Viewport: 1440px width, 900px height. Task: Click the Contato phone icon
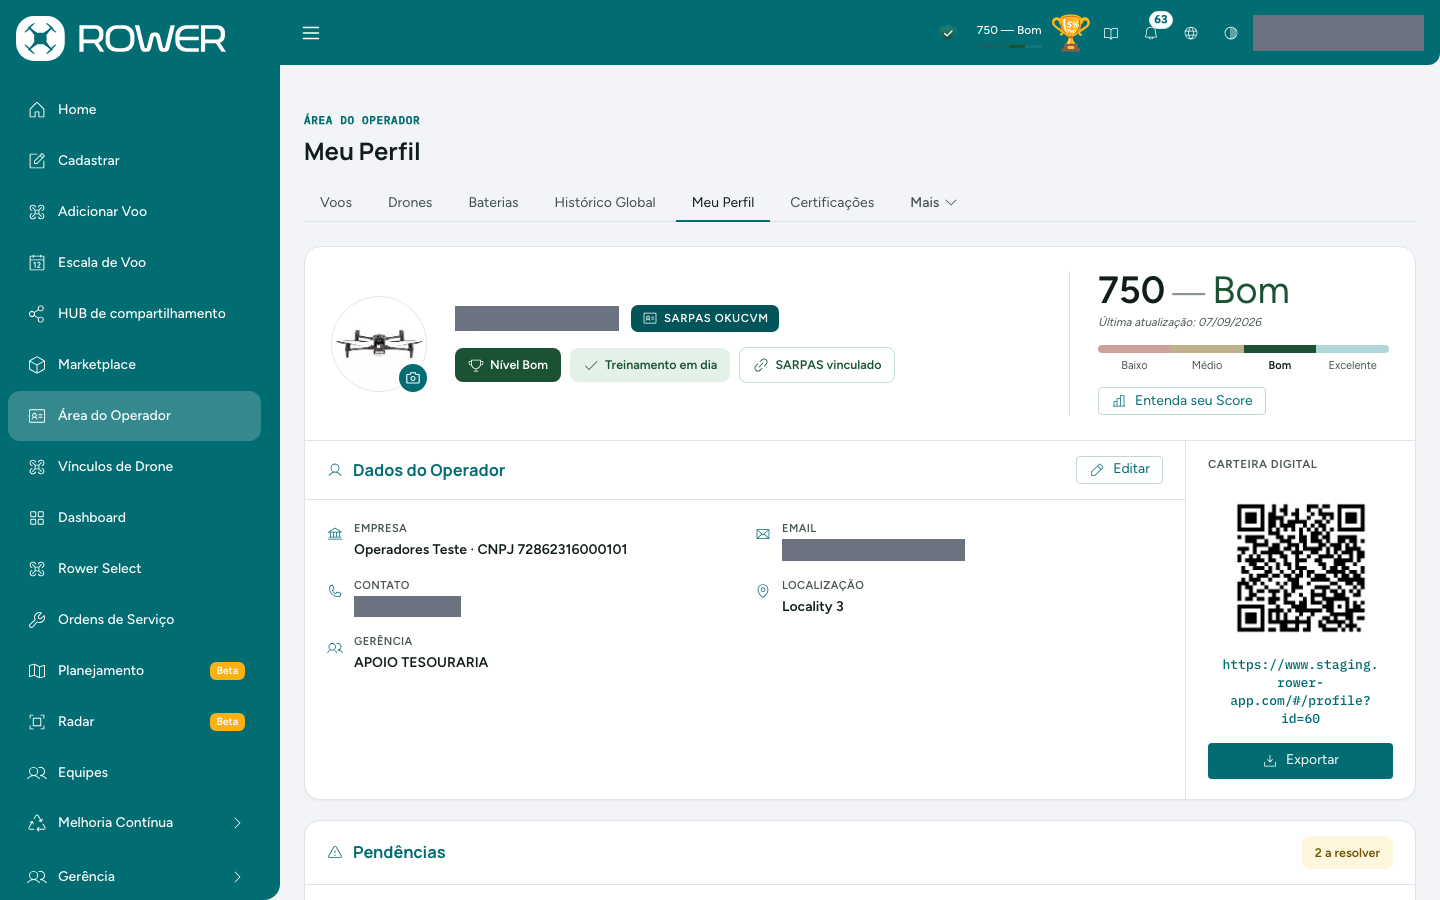[335, 591]
